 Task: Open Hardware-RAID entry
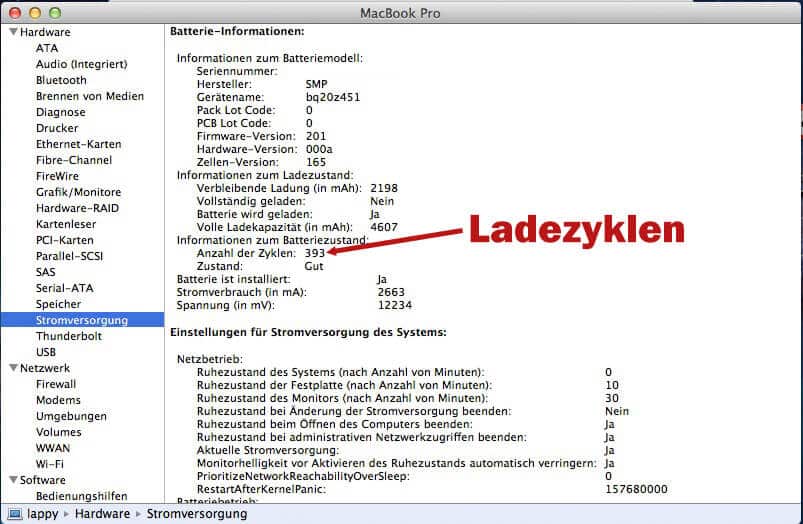coord(77,208)
